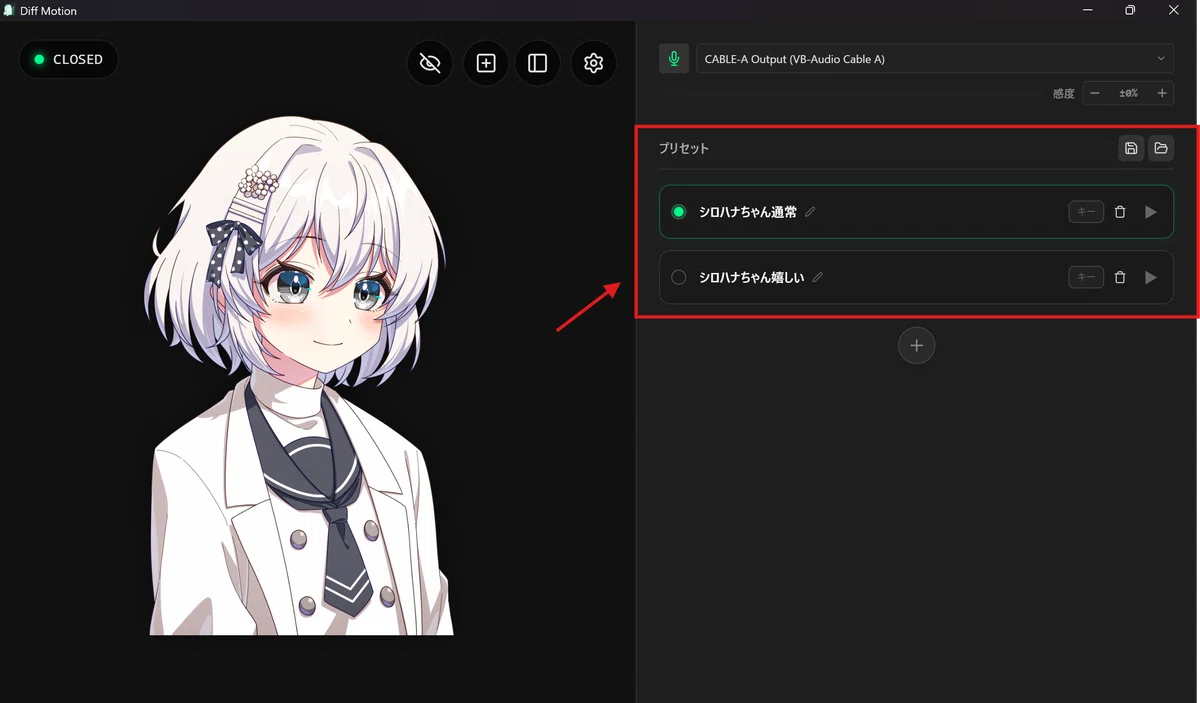Click the ±0% sensitivity value

1128,93
